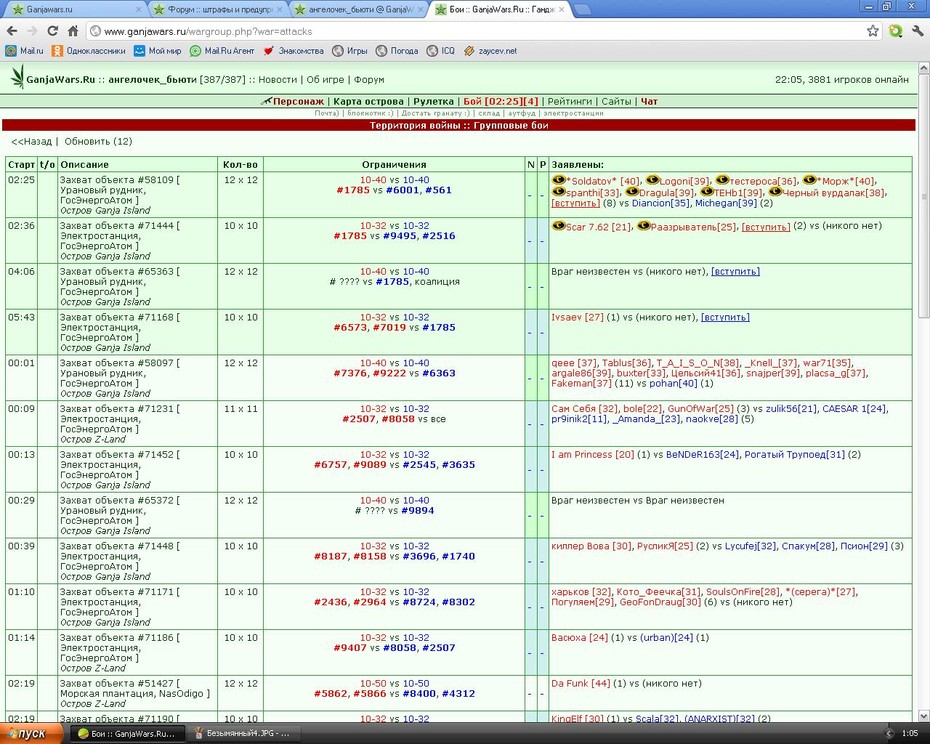Open the Одноклассники bookmark
The image size is (930, 744).
89,51
